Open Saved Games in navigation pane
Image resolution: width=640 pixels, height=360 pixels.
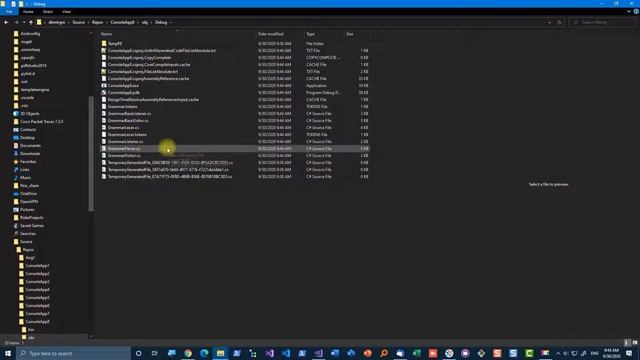click(31, 226)
